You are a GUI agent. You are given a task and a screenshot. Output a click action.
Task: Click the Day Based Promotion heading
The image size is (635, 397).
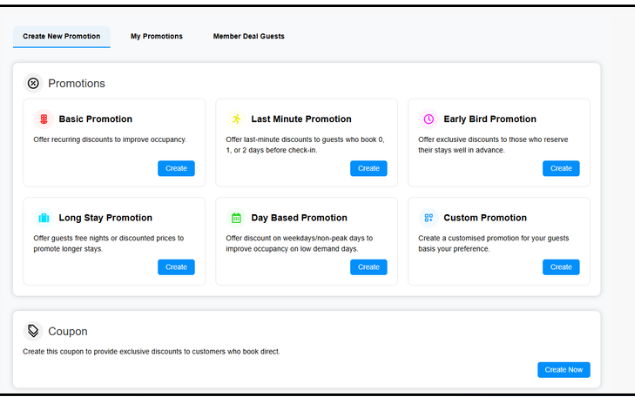point(299,218)
